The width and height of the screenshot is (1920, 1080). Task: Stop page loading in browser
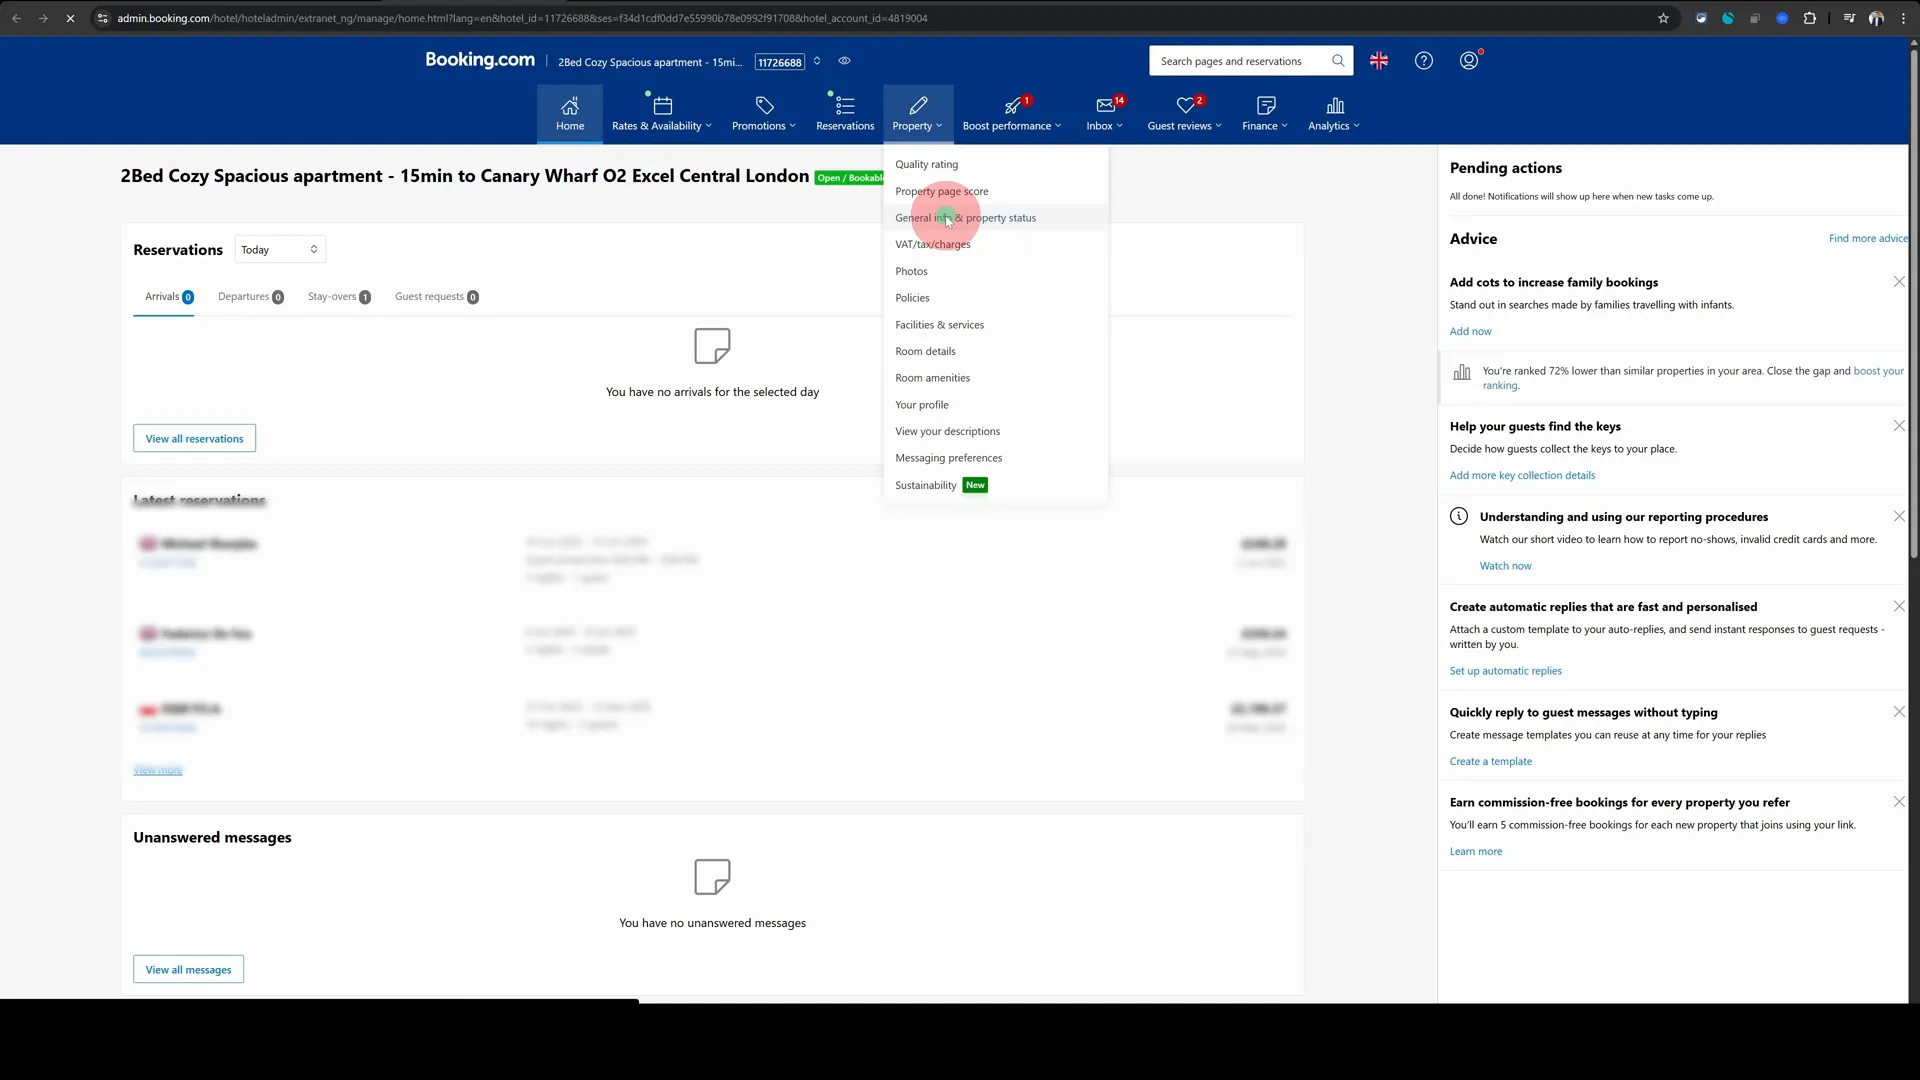pyautogui.click(x=70, y=18)
